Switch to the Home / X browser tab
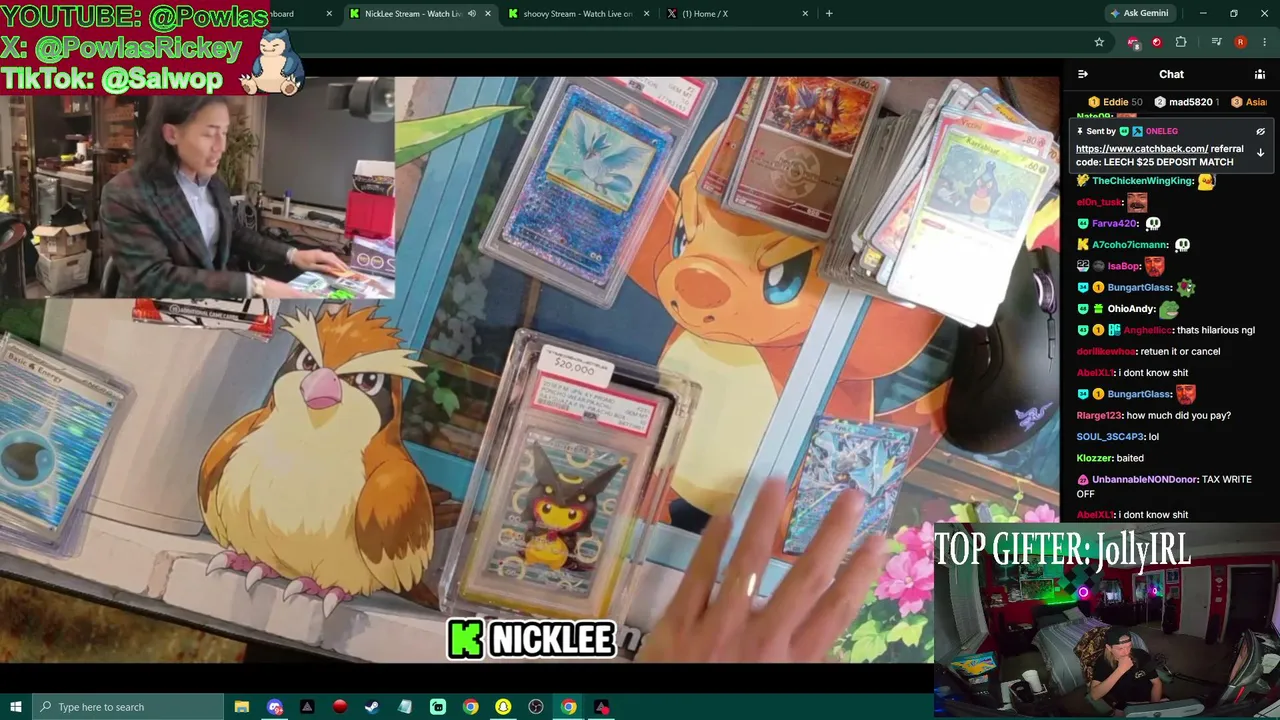Viewport: 1280px width, 720px height. click(x=736, y=14)
